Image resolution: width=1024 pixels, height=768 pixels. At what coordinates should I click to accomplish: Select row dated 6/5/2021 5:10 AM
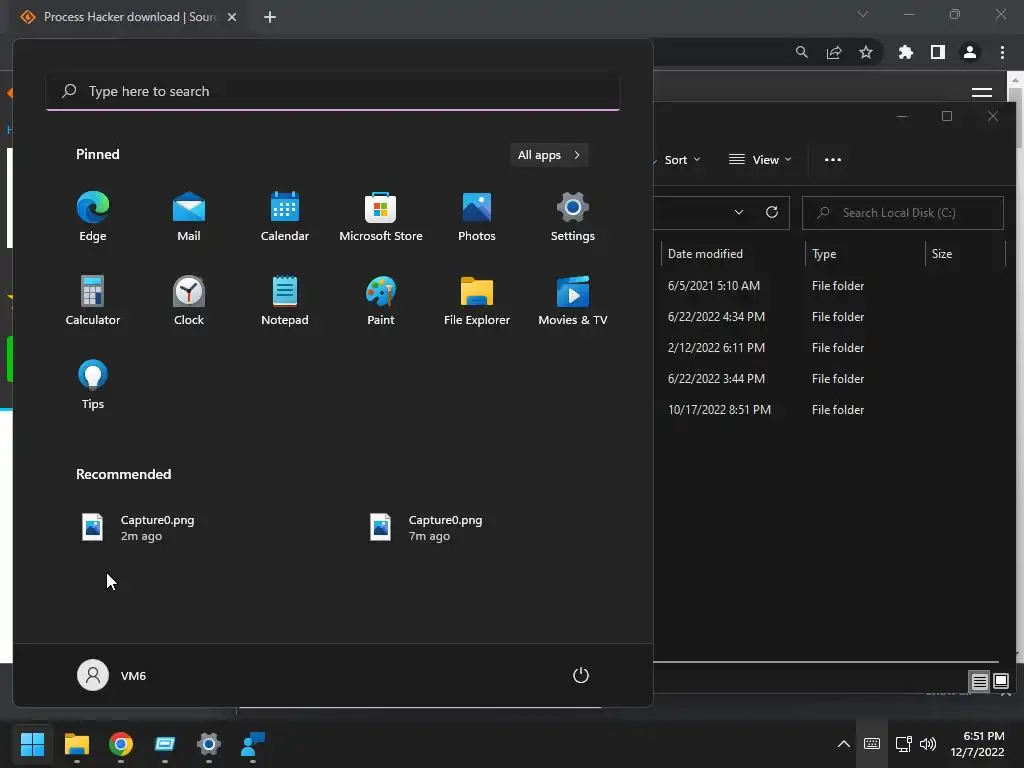pos(829,286)
